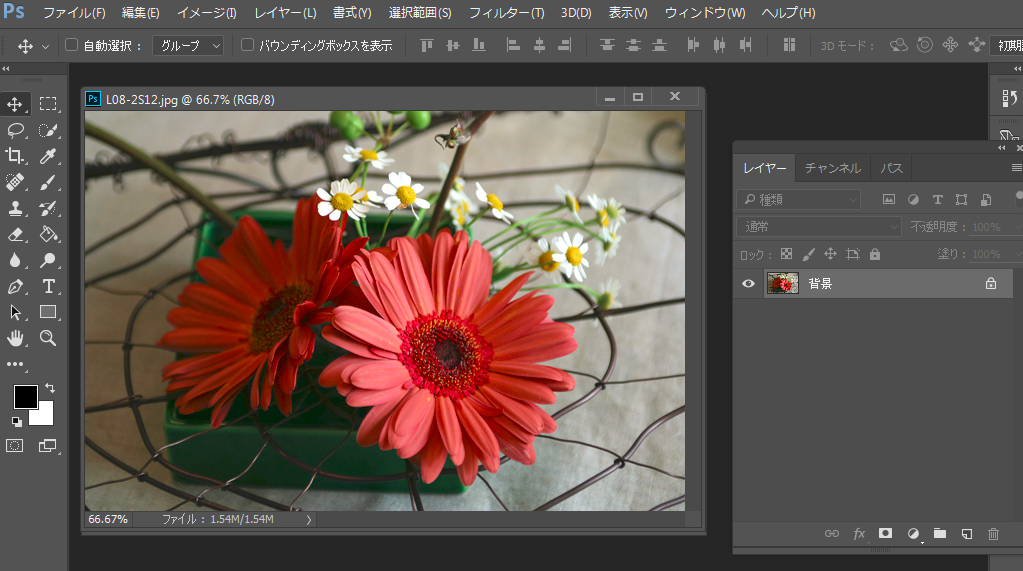The width and height of the screenshot is (1023, 571).
Task: Select the Crop tool
Action: click(15, 156)
